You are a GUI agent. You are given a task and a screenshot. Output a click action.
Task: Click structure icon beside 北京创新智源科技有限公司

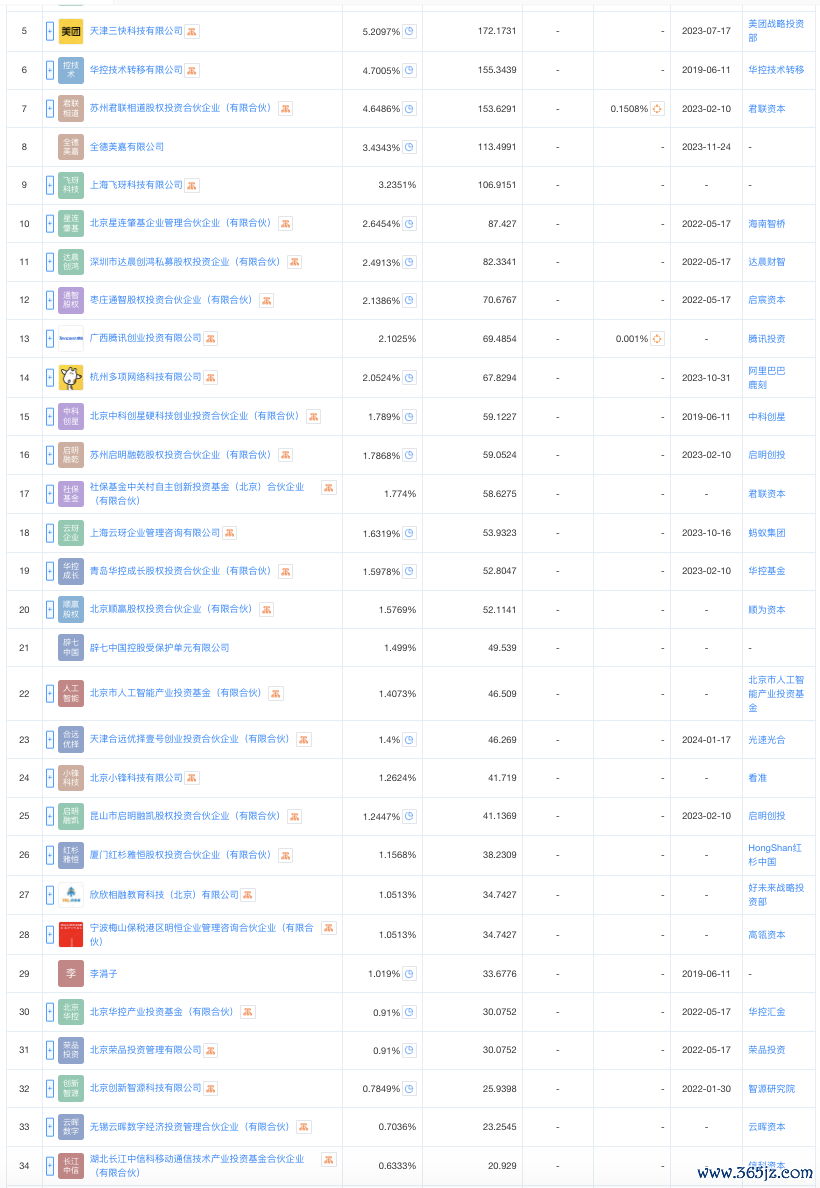pyautogui.click(x=211, y=1089)
